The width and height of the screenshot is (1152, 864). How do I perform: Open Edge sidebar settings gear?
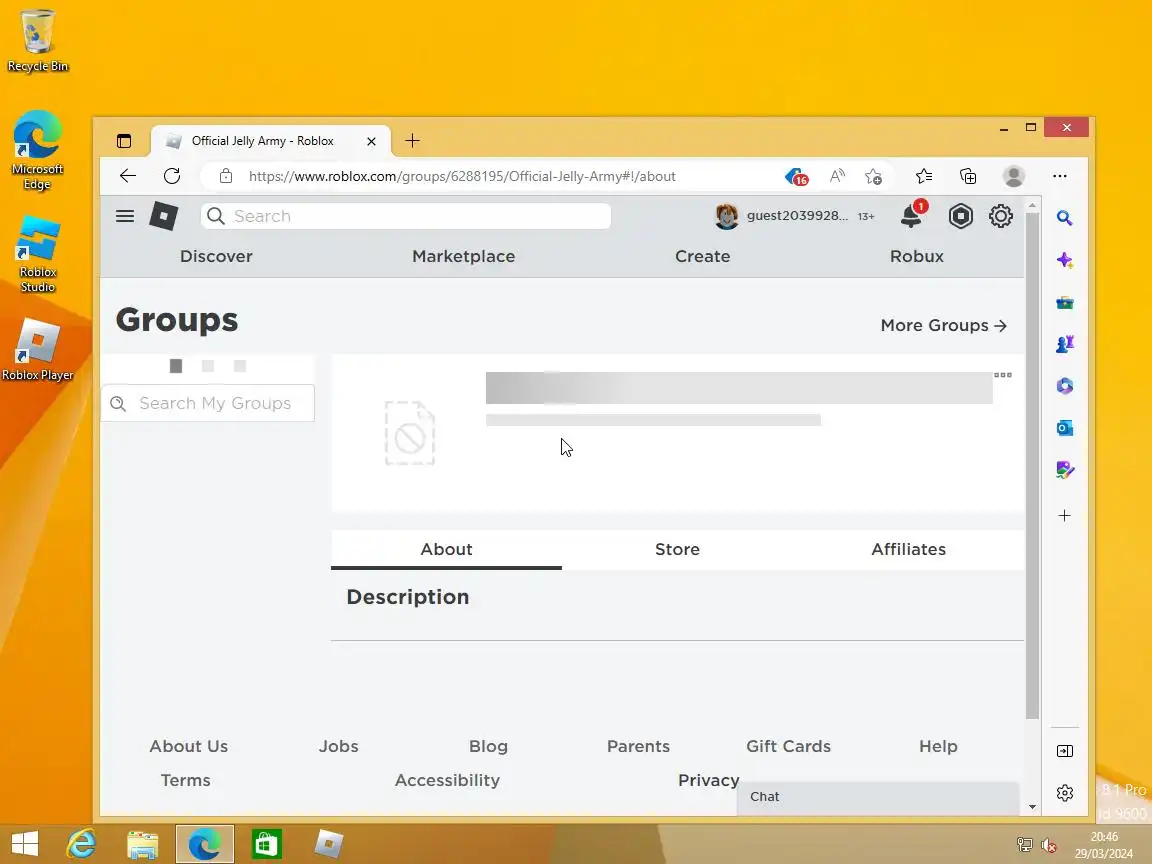(1065, 793)
